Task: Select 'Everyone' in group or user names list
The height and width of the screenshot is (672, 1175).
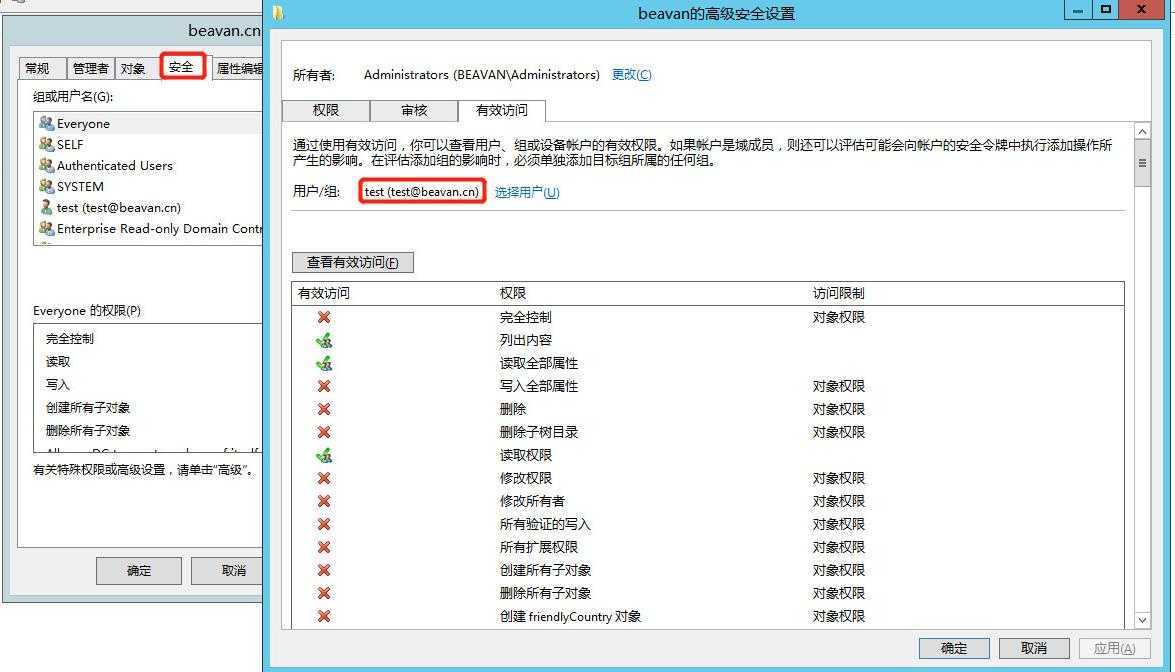Action: pos(148,123)
